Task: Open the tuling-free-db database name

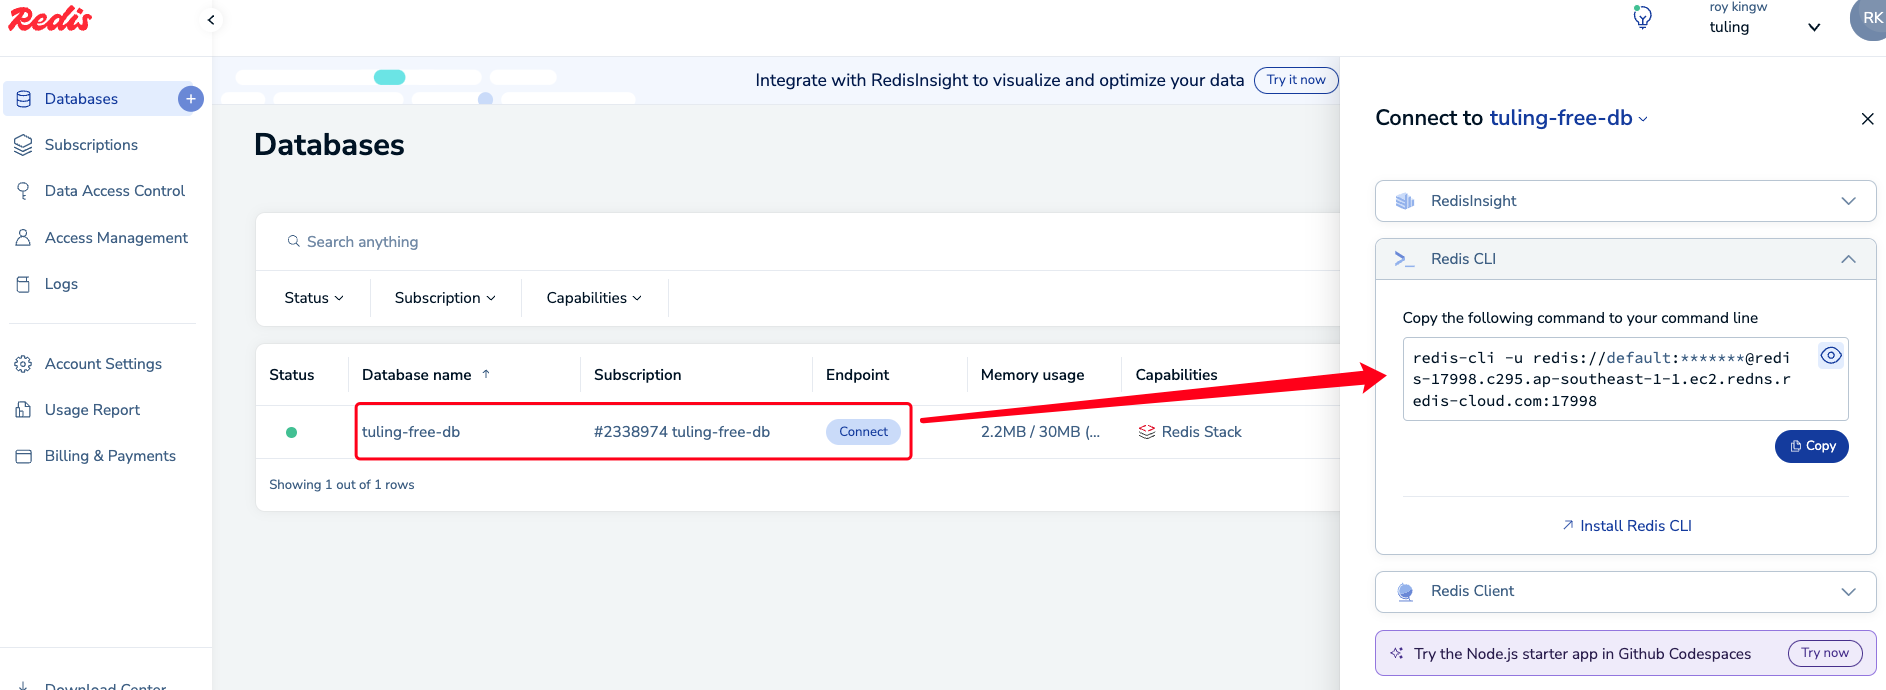Action: 411,432
